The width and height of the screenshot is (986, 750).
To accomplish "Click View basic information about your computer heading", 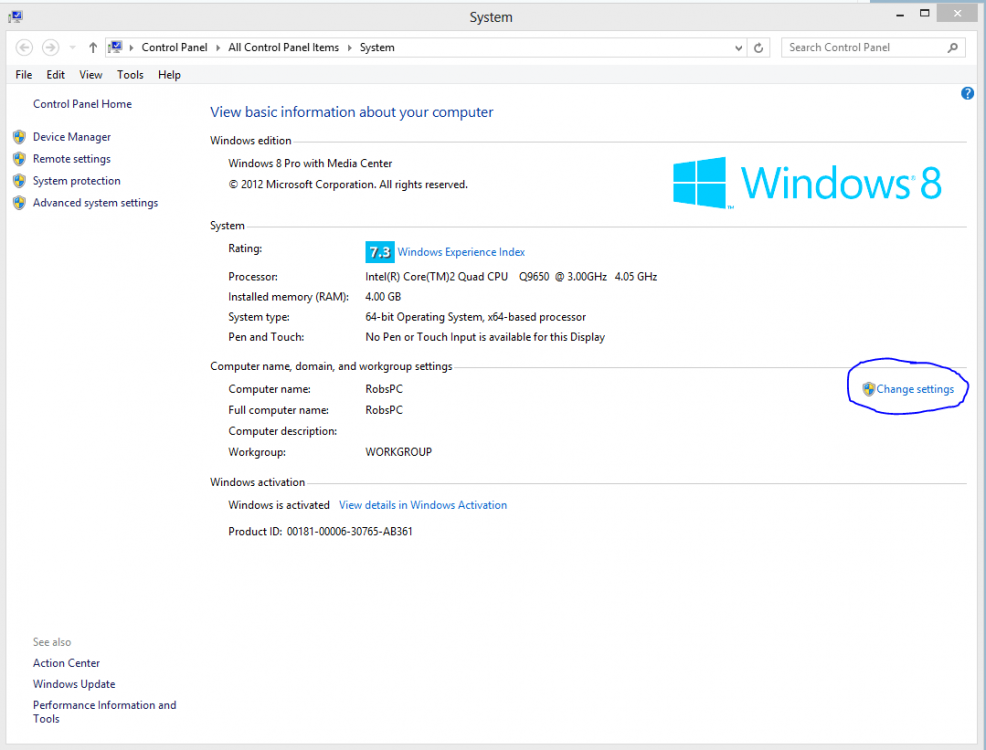I will (352, 112).
